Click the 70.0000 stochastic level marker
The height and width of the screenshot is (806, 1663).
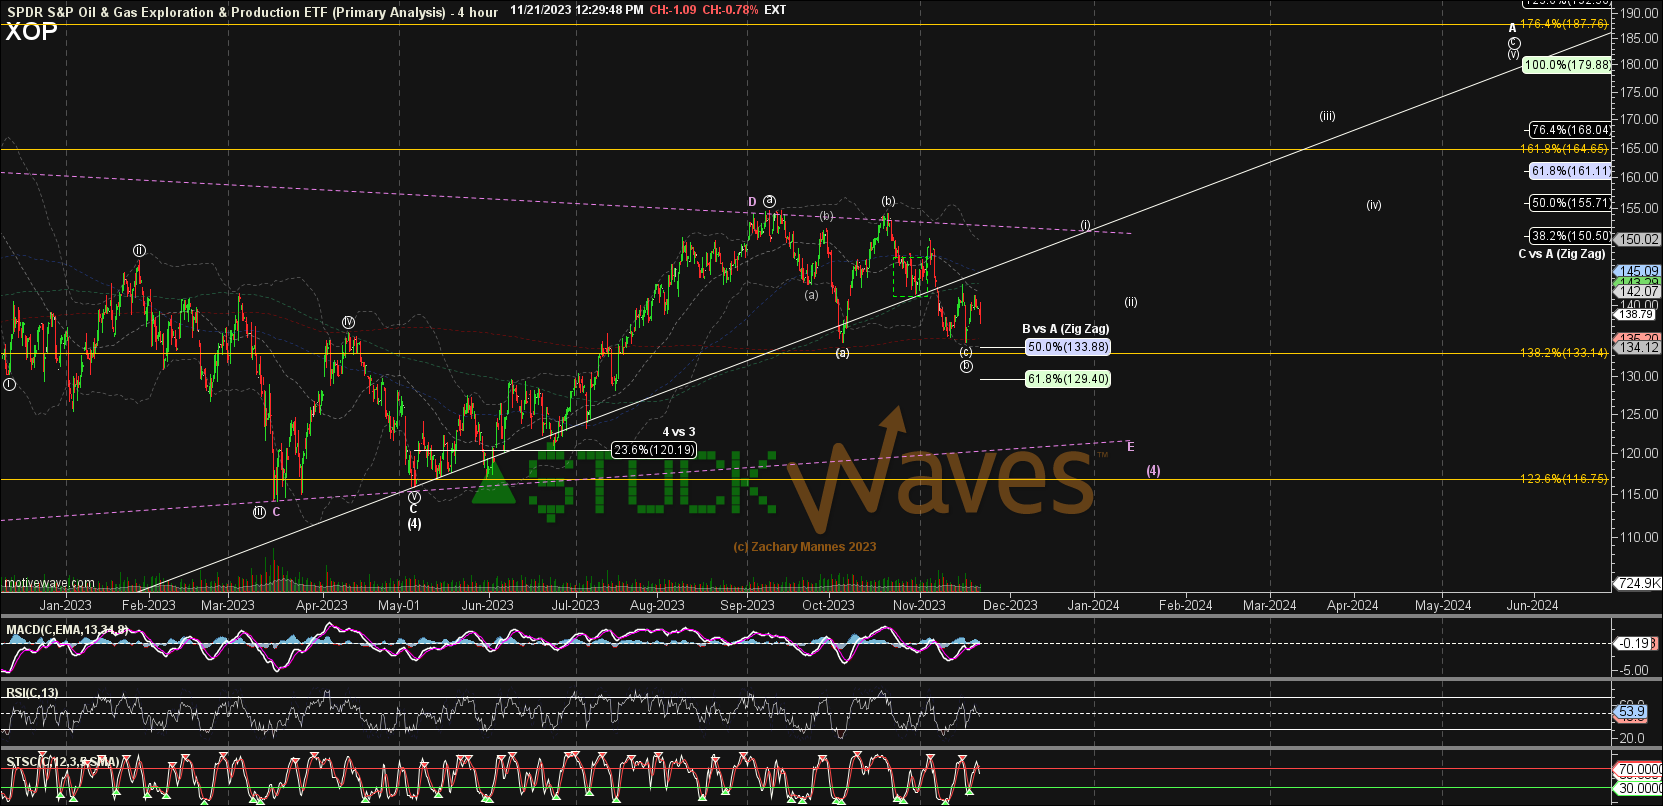pos(1640,770)
